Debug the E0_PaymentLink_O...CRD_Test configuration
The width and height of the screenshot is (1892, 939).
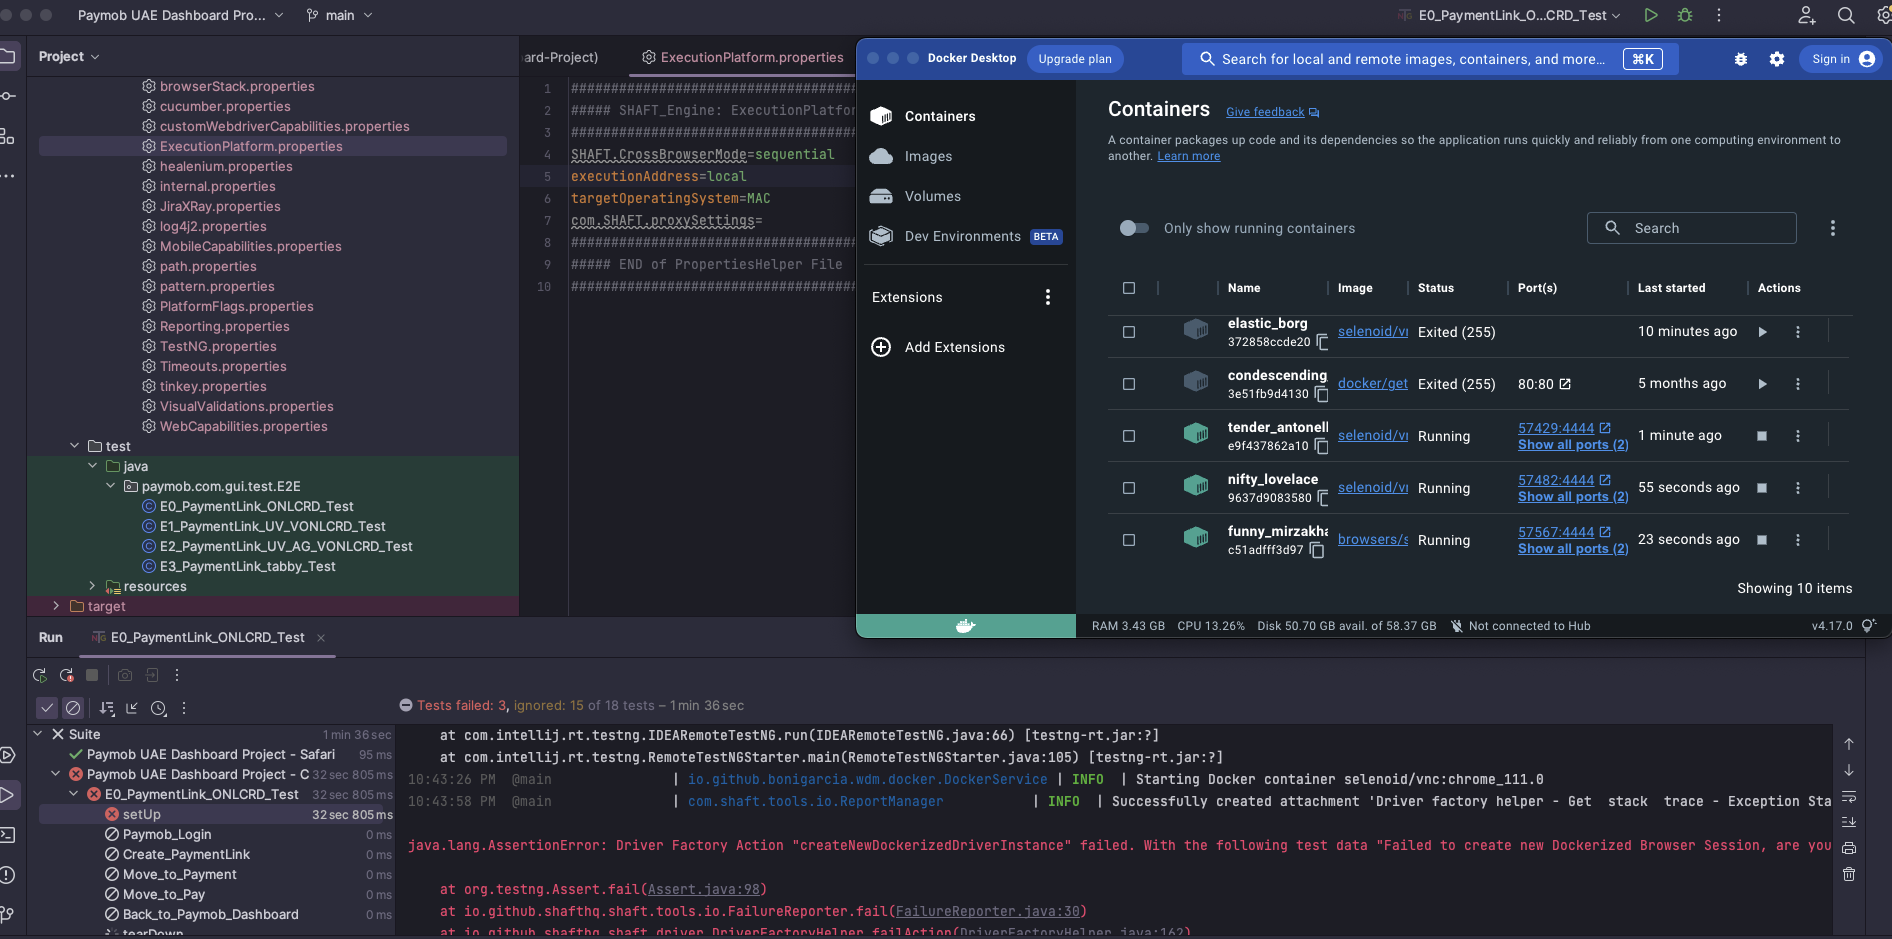1685,15
